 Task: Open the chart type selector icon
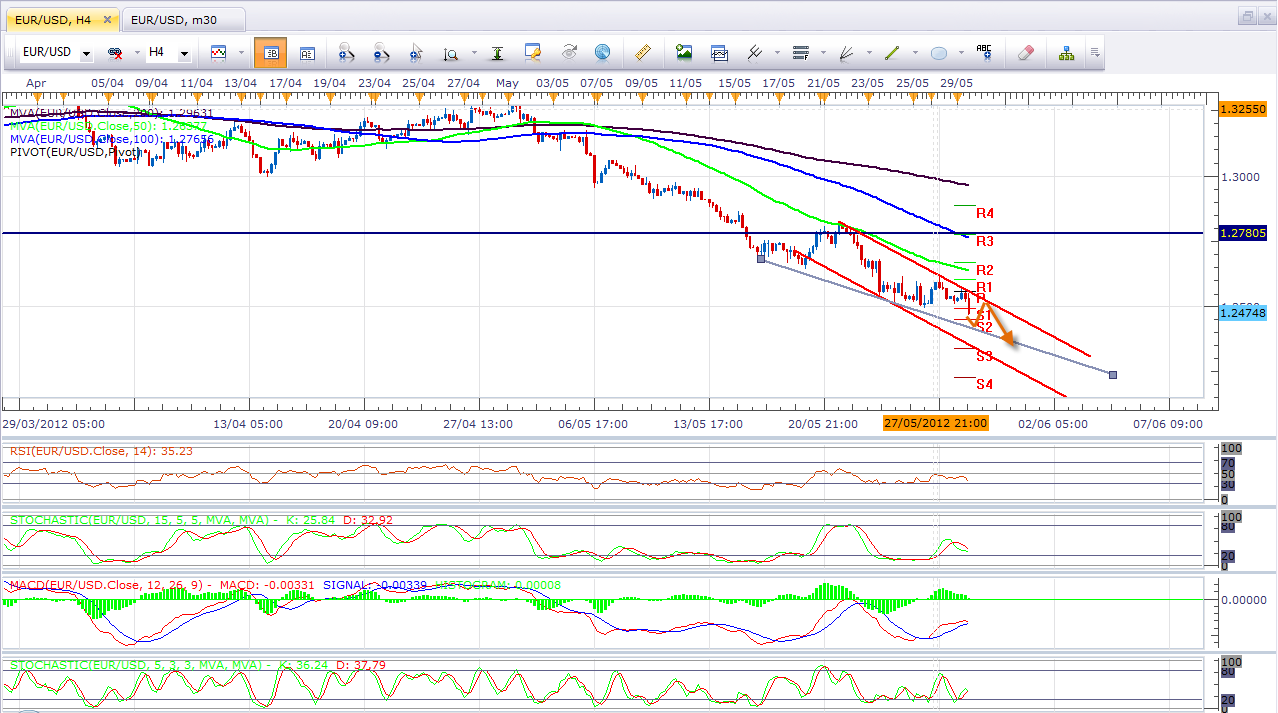pos(218,52)
